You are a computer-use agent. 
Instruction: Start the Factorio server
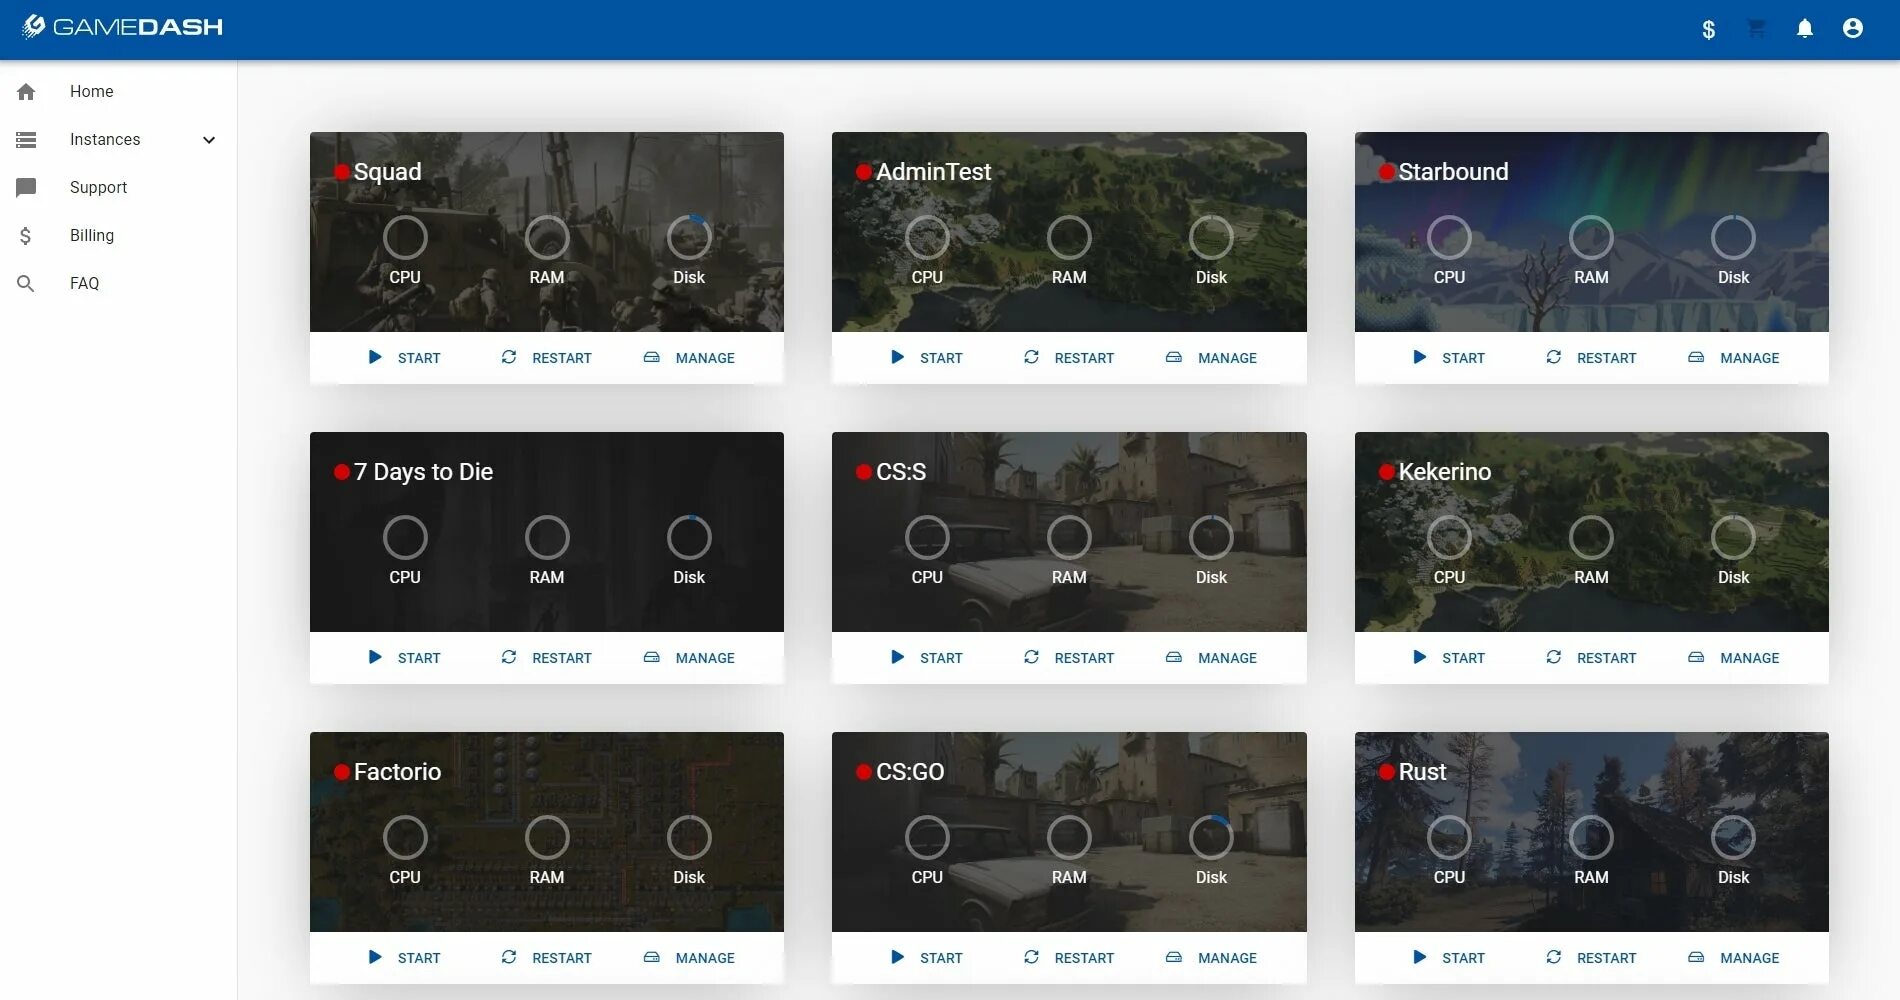pos(404,958)
